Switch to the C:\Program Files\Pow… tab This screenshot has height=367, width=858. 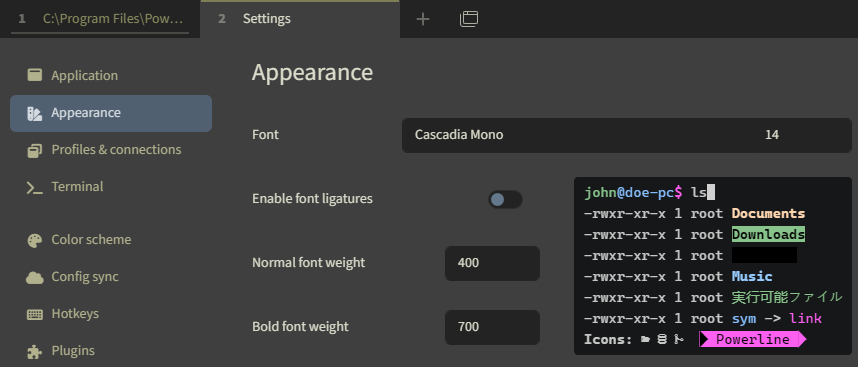pyautogui.click(x=100, y=19)
